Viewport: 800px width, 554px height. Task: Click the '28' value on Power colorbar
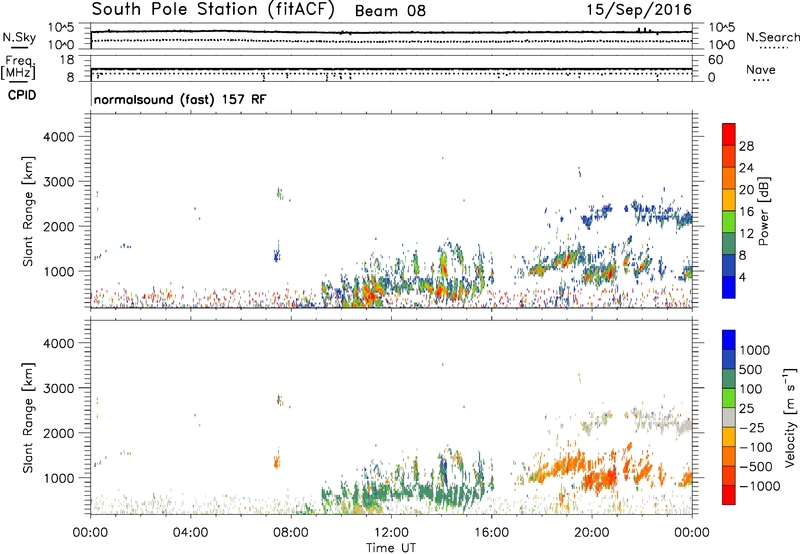(746, 146)
